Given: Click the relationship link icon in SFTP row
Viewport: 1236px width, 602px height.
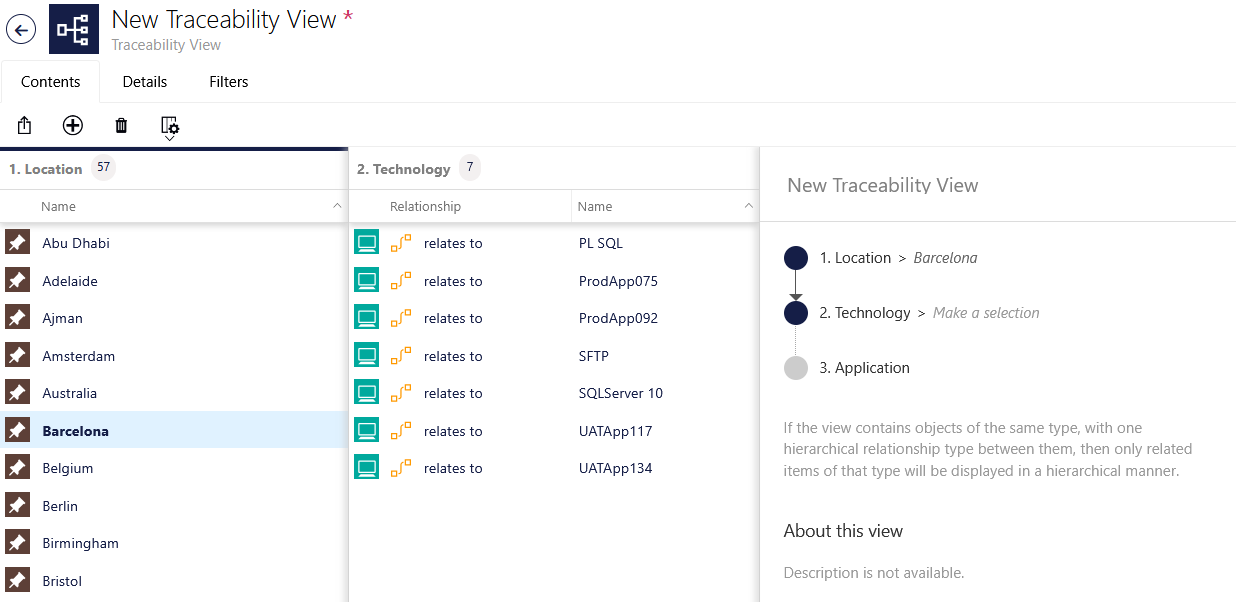Looking at the screenshot, I should click(x=401, y=356).
